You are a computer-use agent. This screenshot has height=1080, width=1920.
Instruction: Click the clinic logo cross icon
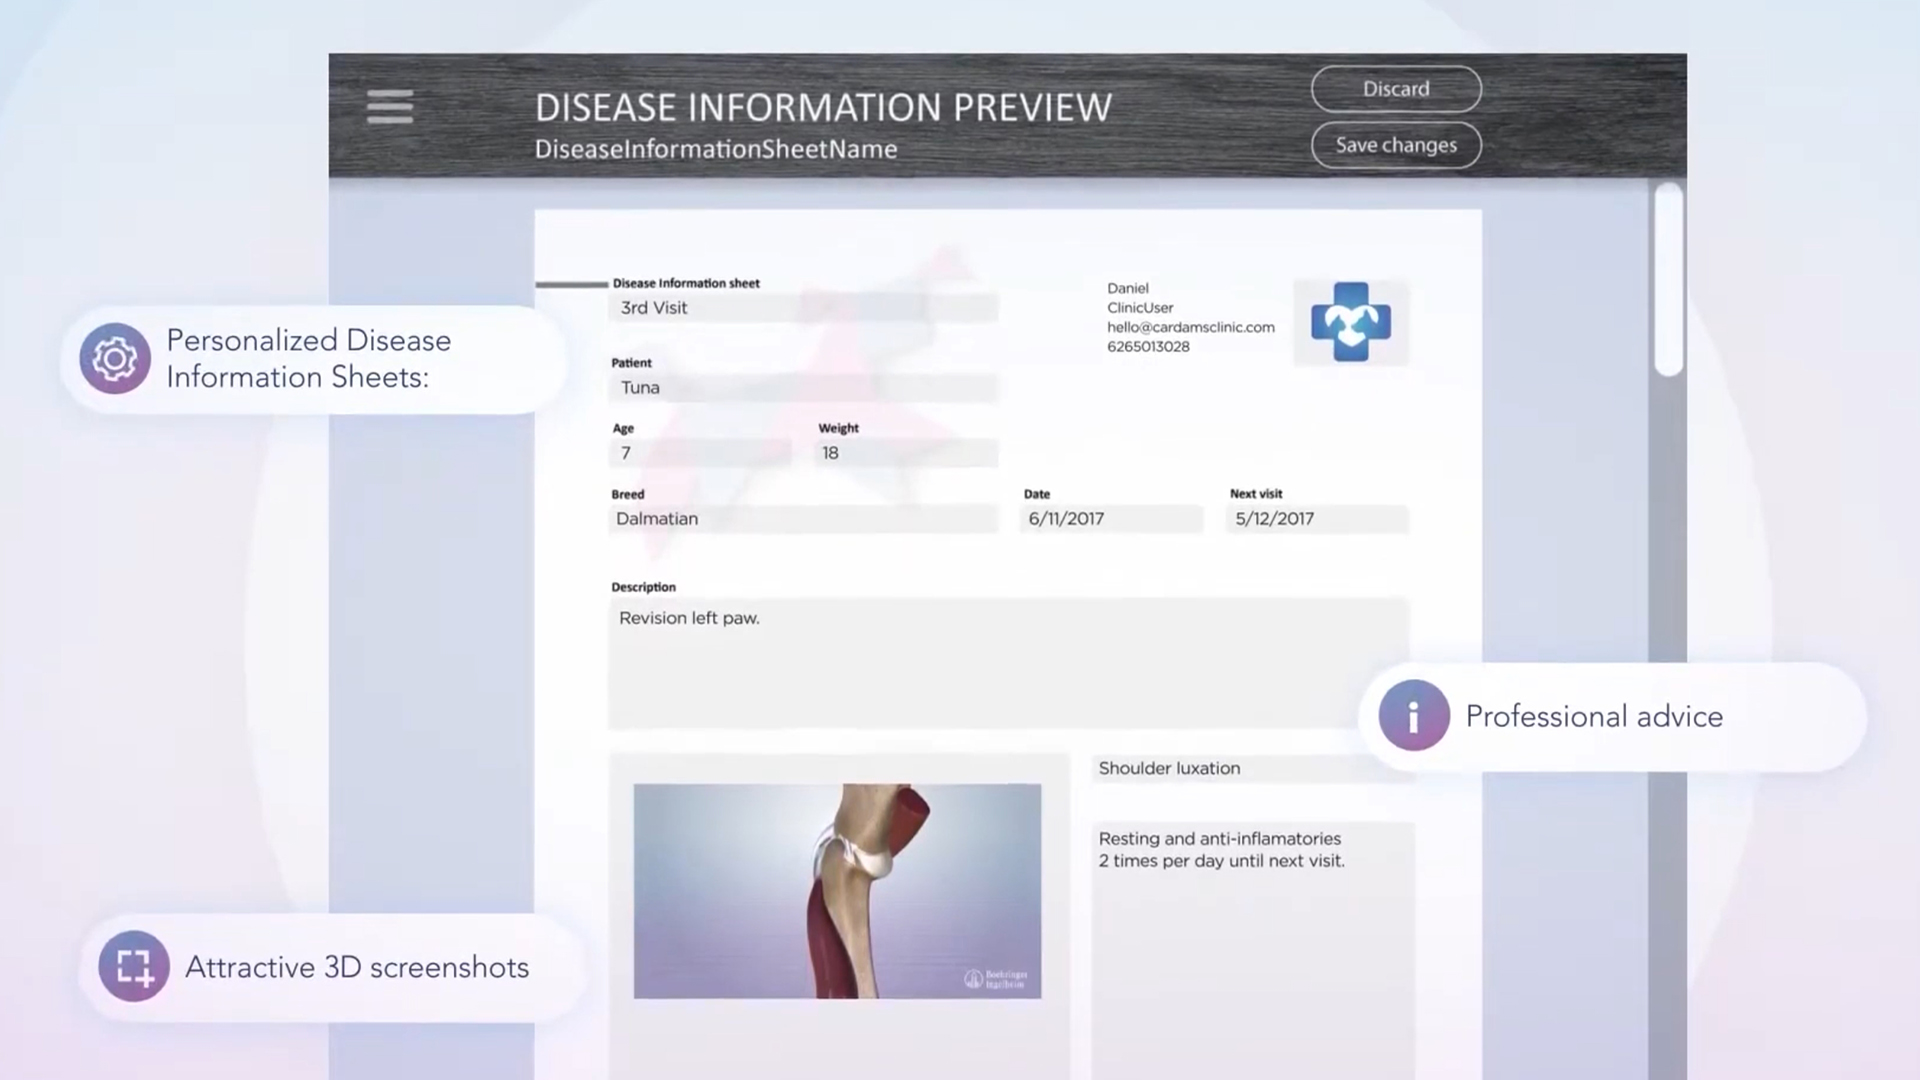(x=1350, y=322)
